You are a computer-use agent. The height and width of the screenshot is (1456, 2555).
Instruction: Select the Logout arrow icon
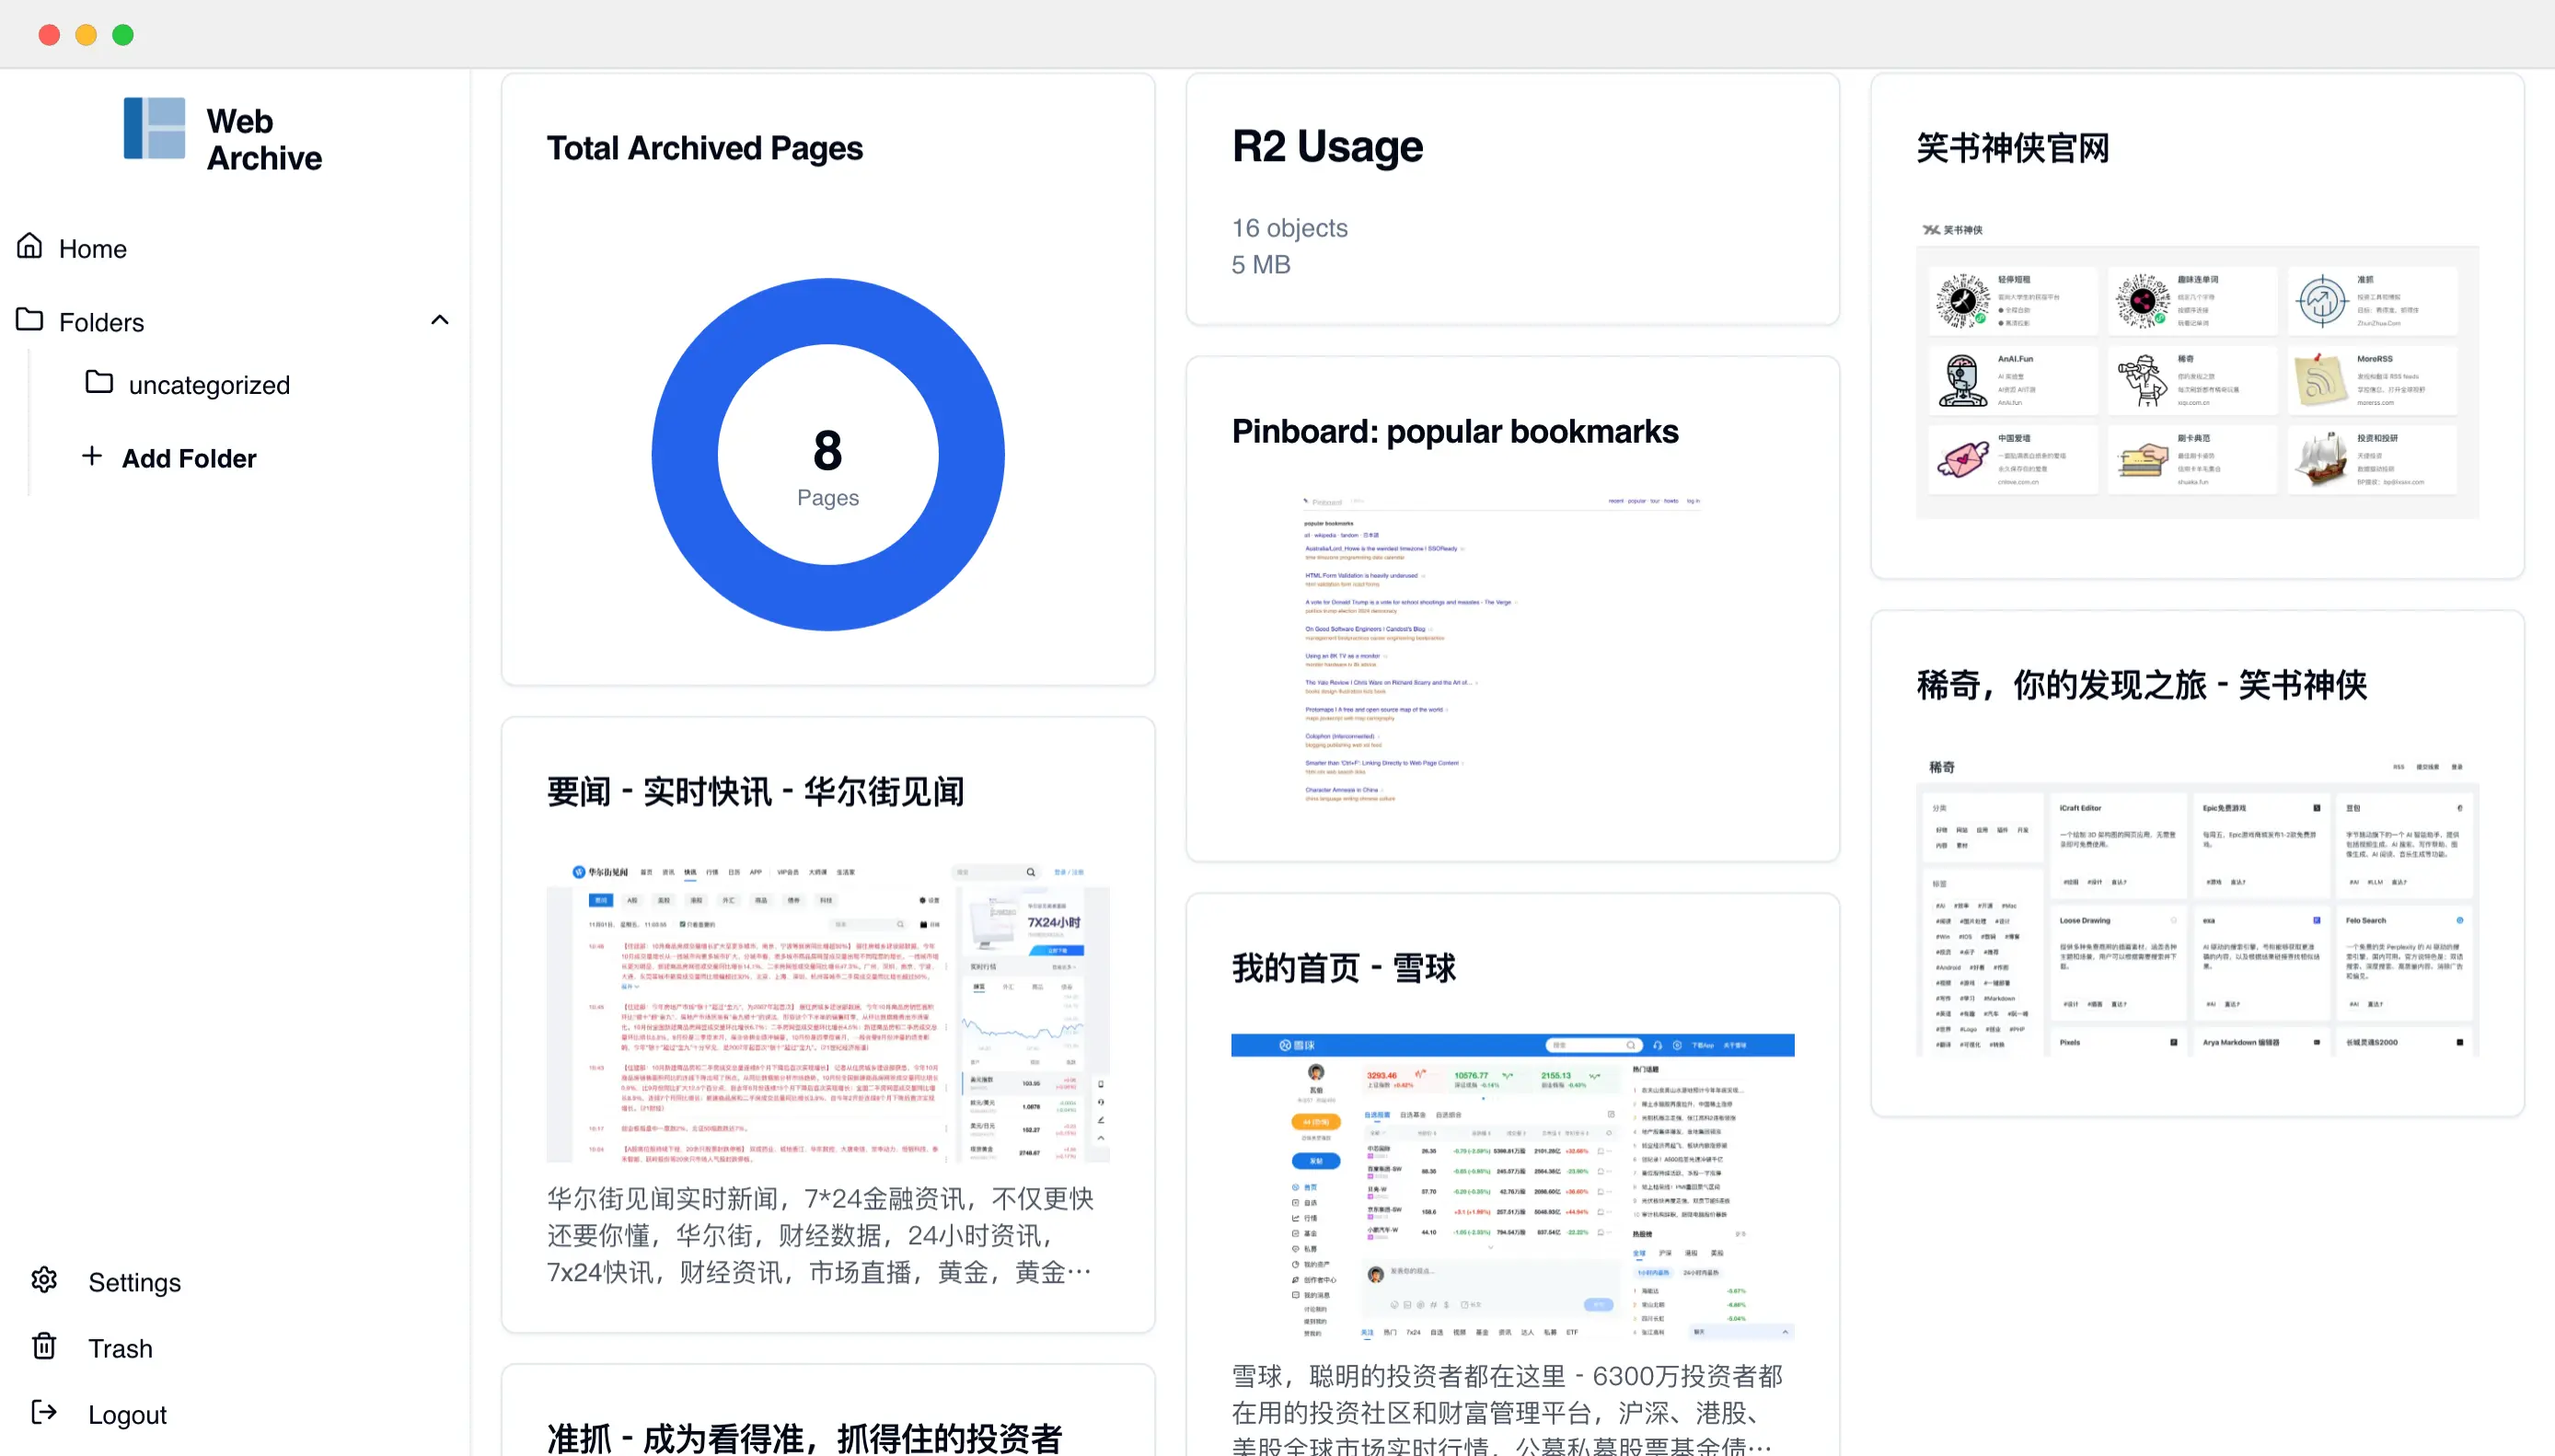pos(46,1412)
